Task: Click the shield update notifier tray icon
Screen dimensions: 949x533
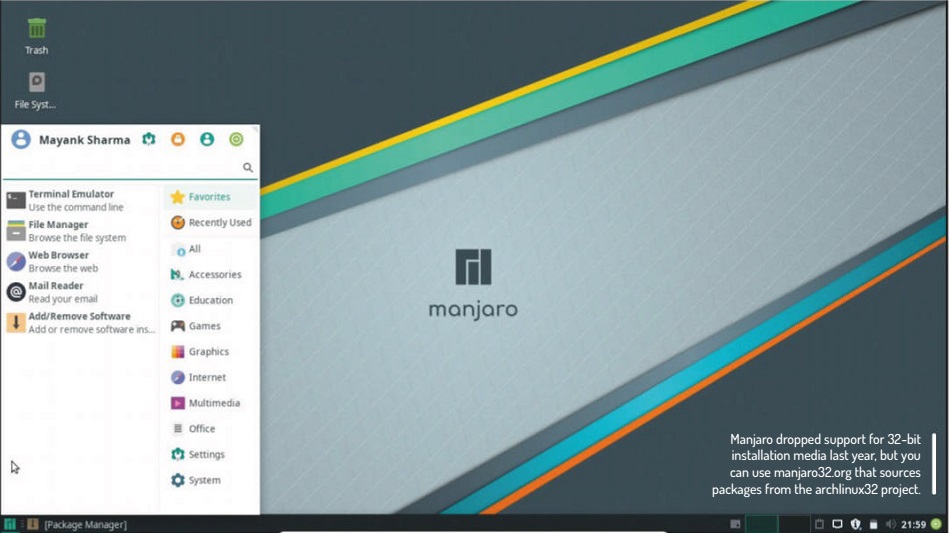Action: pos(855,524)
